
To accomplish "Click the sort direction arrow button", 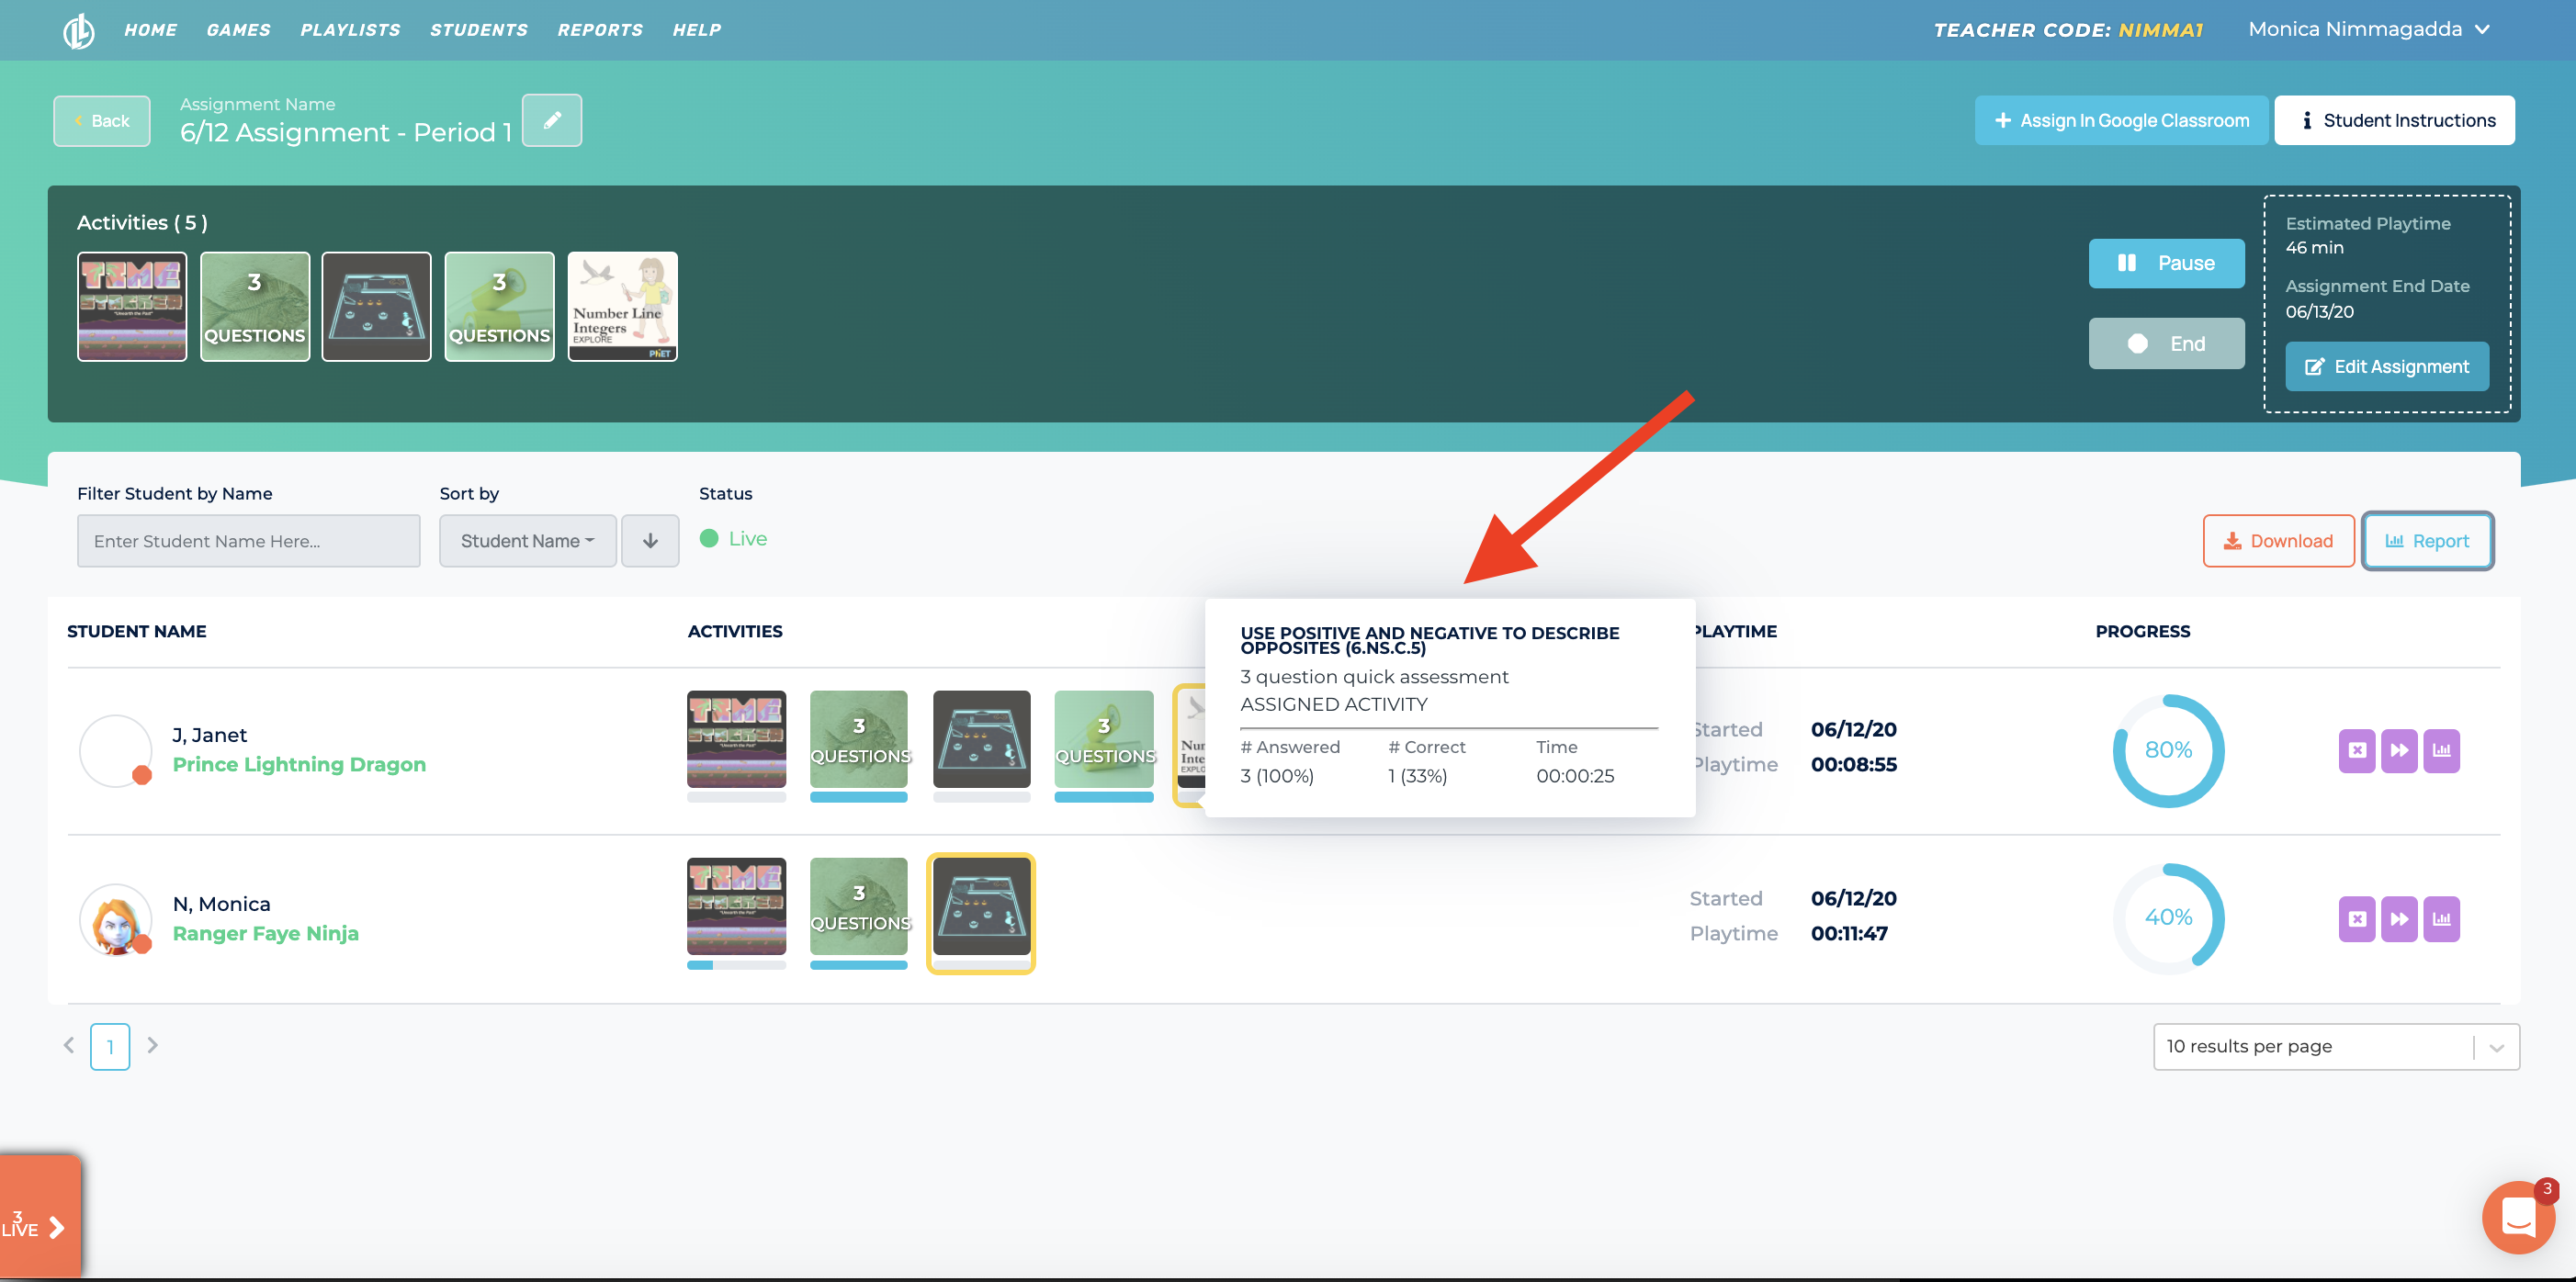I will [x=650, y=541].
